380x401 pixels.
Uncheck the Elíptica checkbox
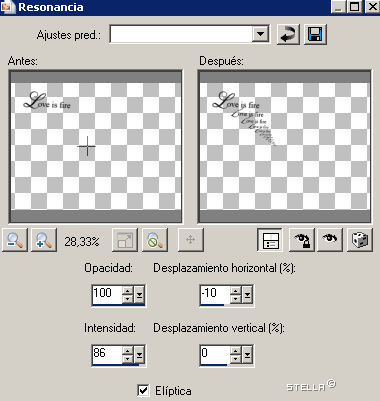[143, 390]
